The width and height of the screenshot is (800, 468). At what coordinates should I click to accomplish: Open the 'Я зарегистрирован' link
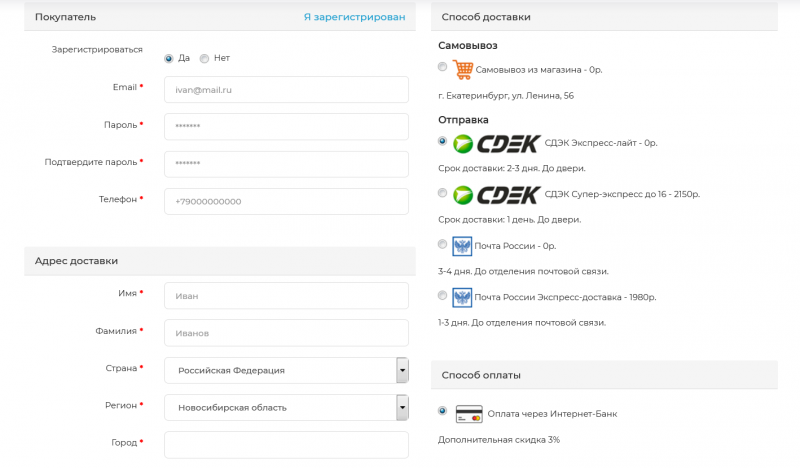[x=354, y=17]
